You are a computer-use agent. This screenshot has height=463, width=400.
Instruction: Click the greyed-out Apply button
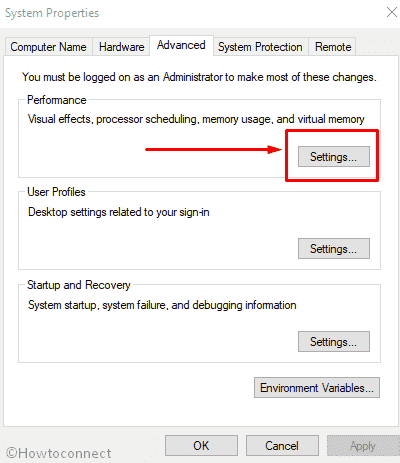coord(363,446)
